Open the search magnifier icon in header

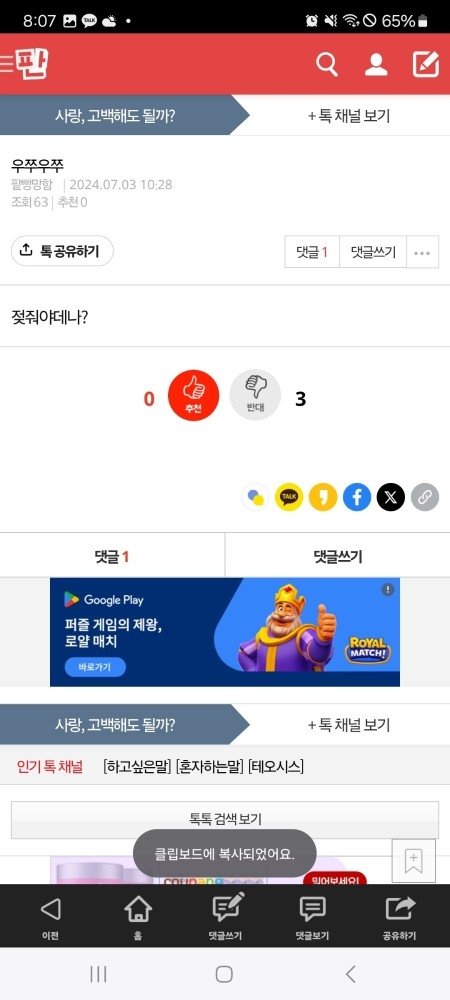327,64
